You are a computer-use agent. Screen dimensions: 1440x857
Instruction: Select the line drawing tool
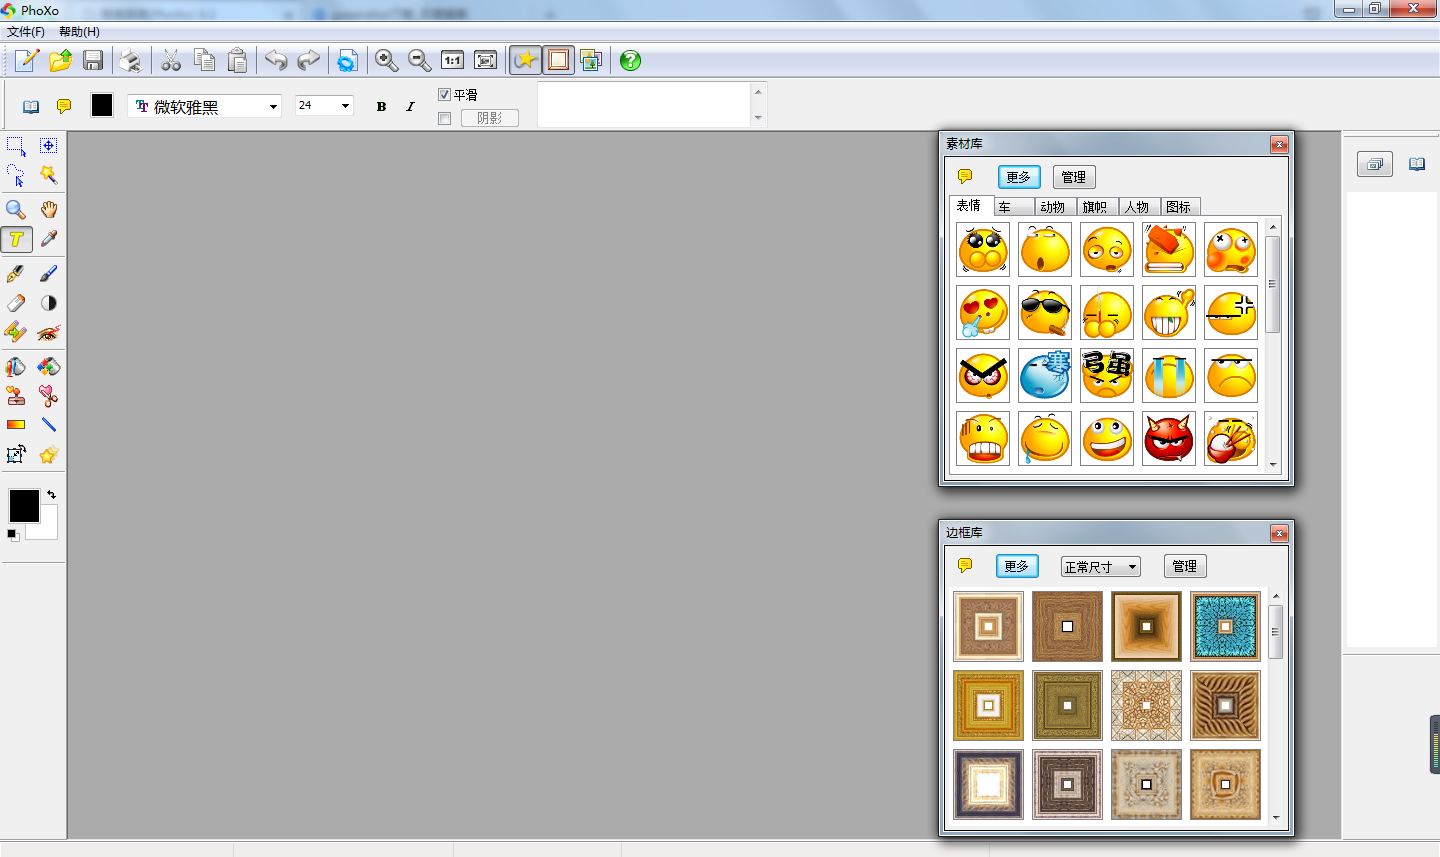48,425
